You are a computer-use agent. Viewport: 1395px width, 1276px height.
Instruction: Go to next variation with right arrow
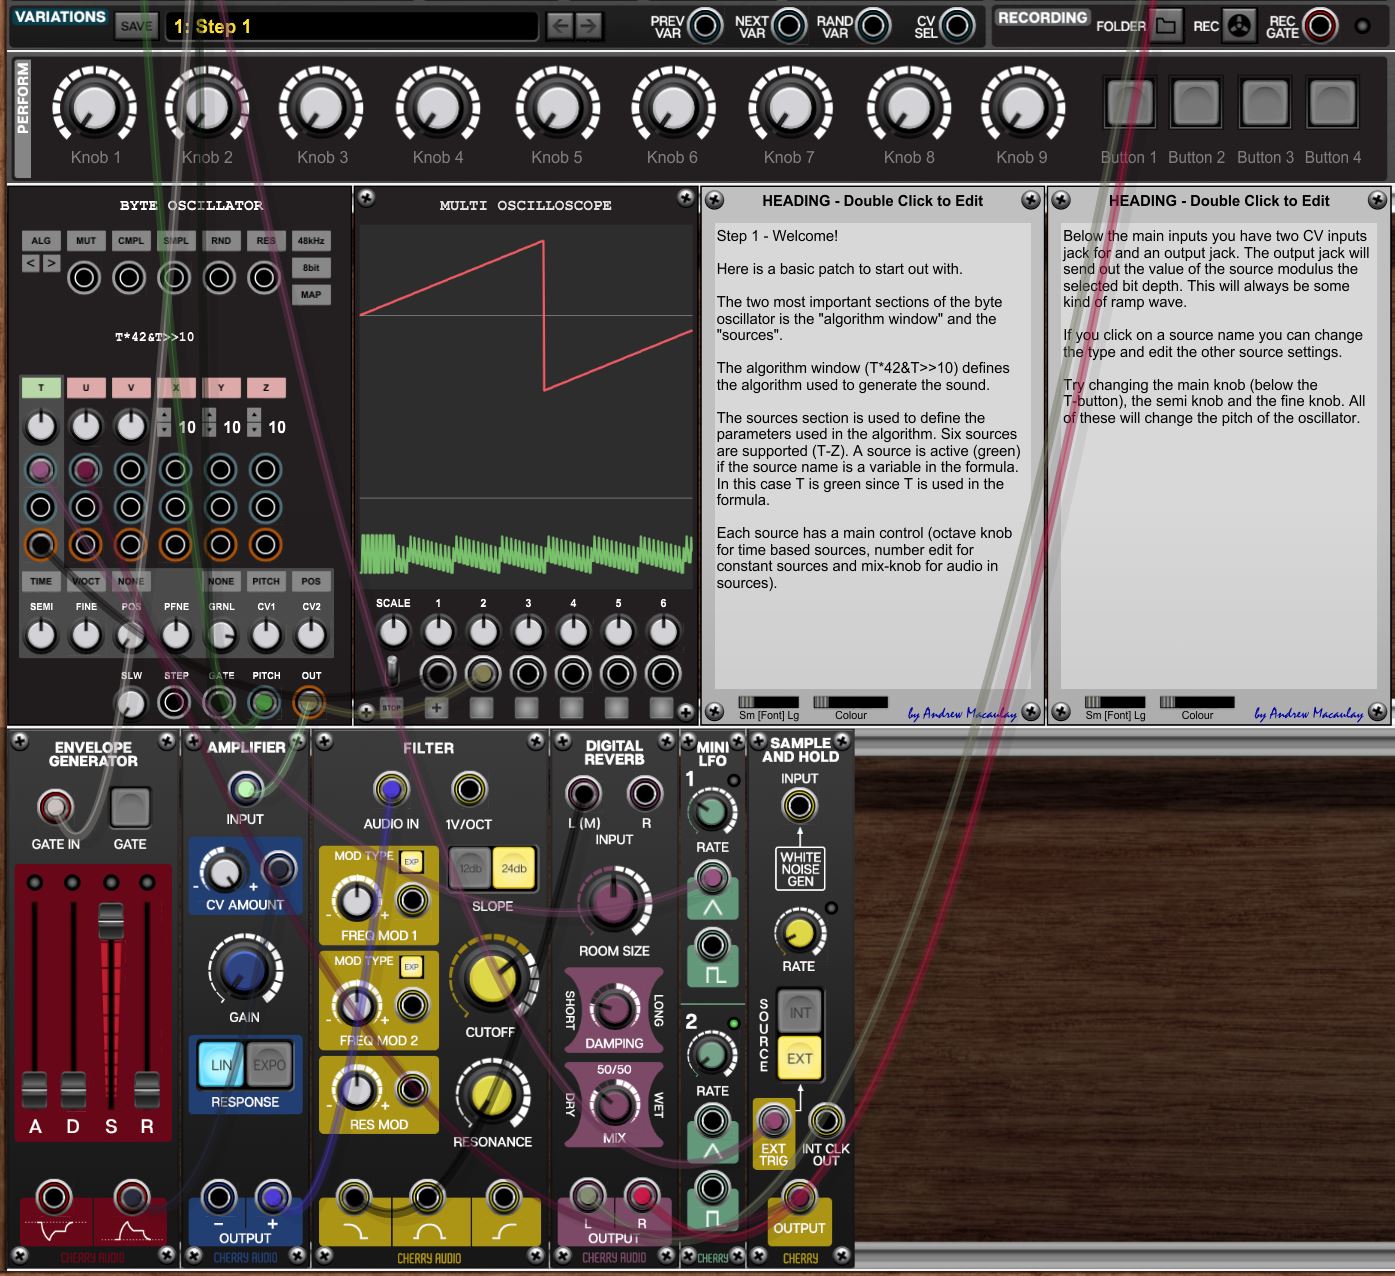(x=589, y=26)
